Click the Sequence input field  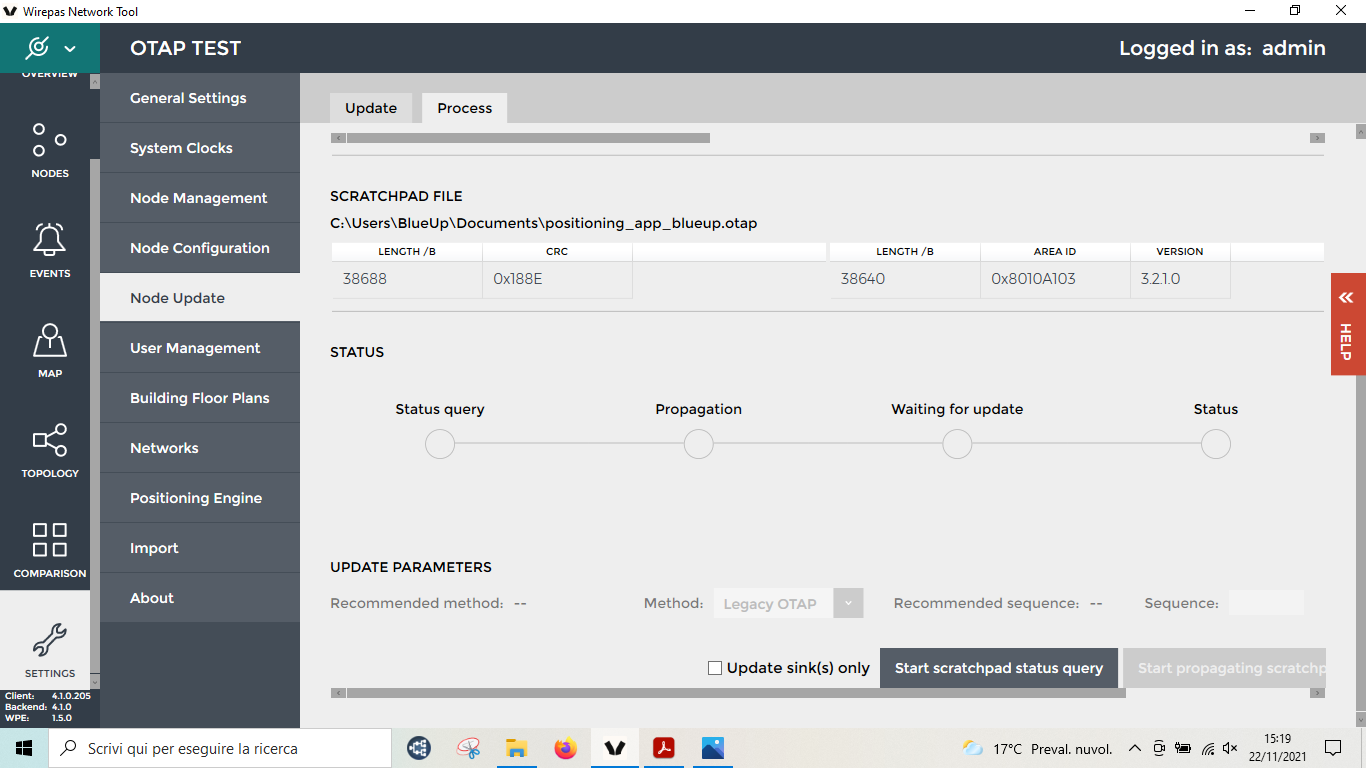(x=1265, y=603)
